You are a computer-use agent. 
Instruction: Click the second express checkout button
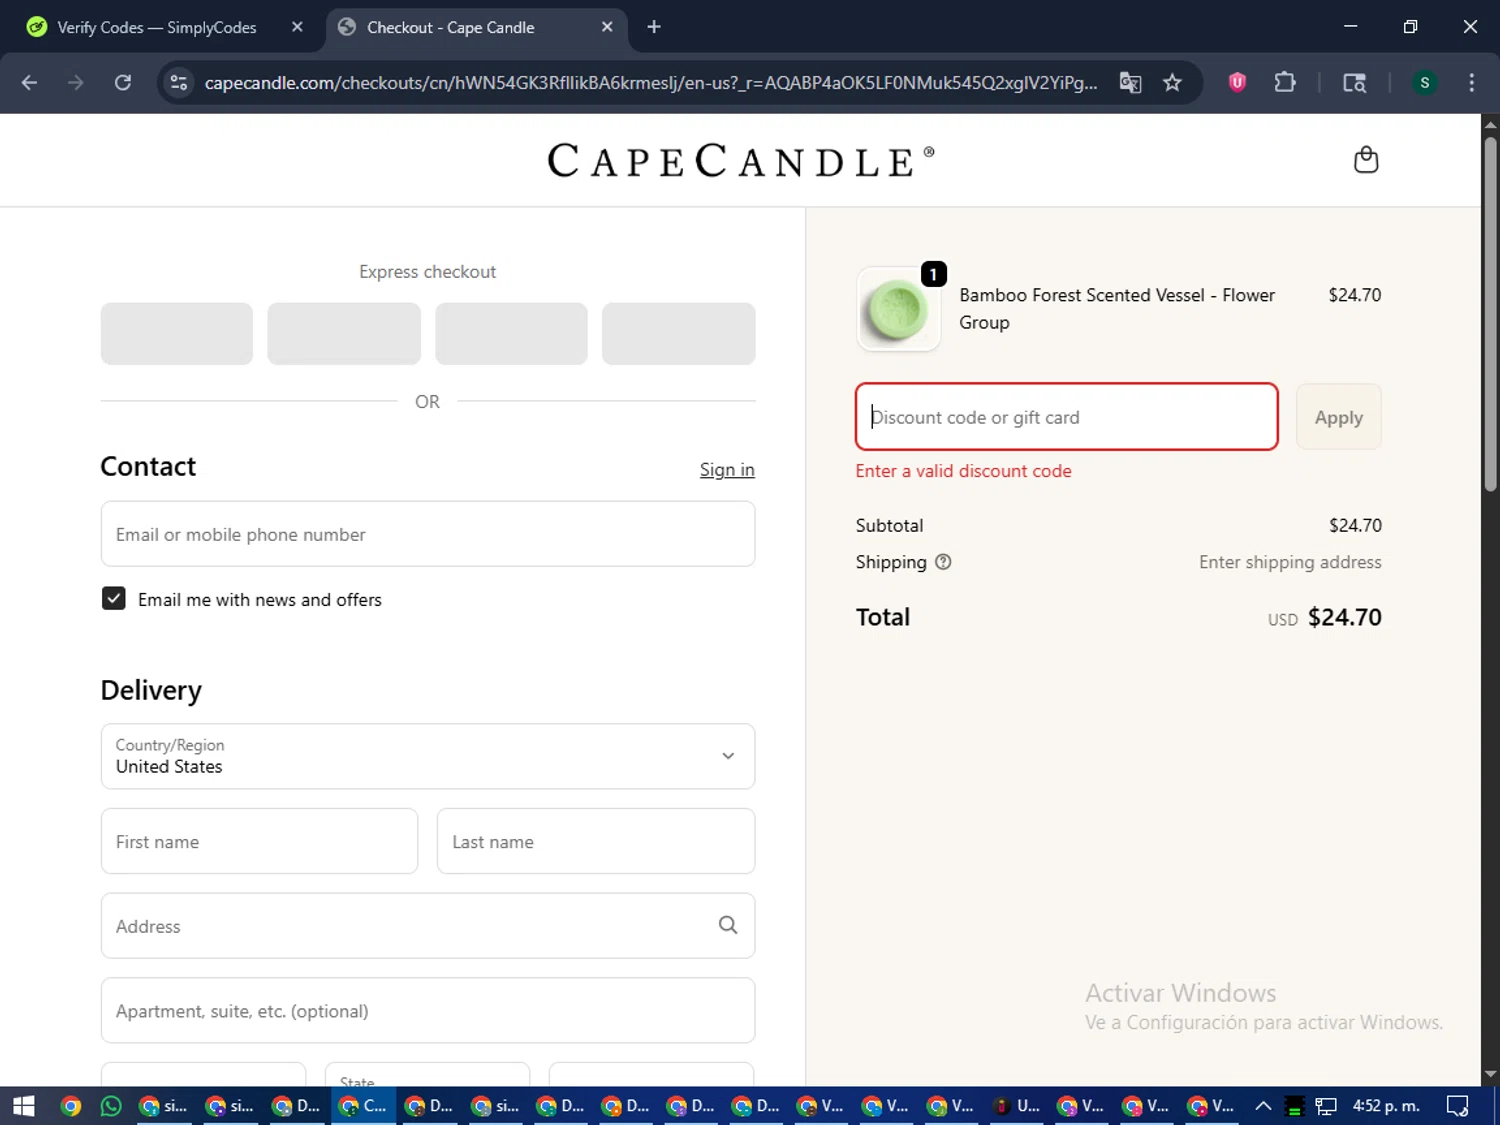pos(344,334)
